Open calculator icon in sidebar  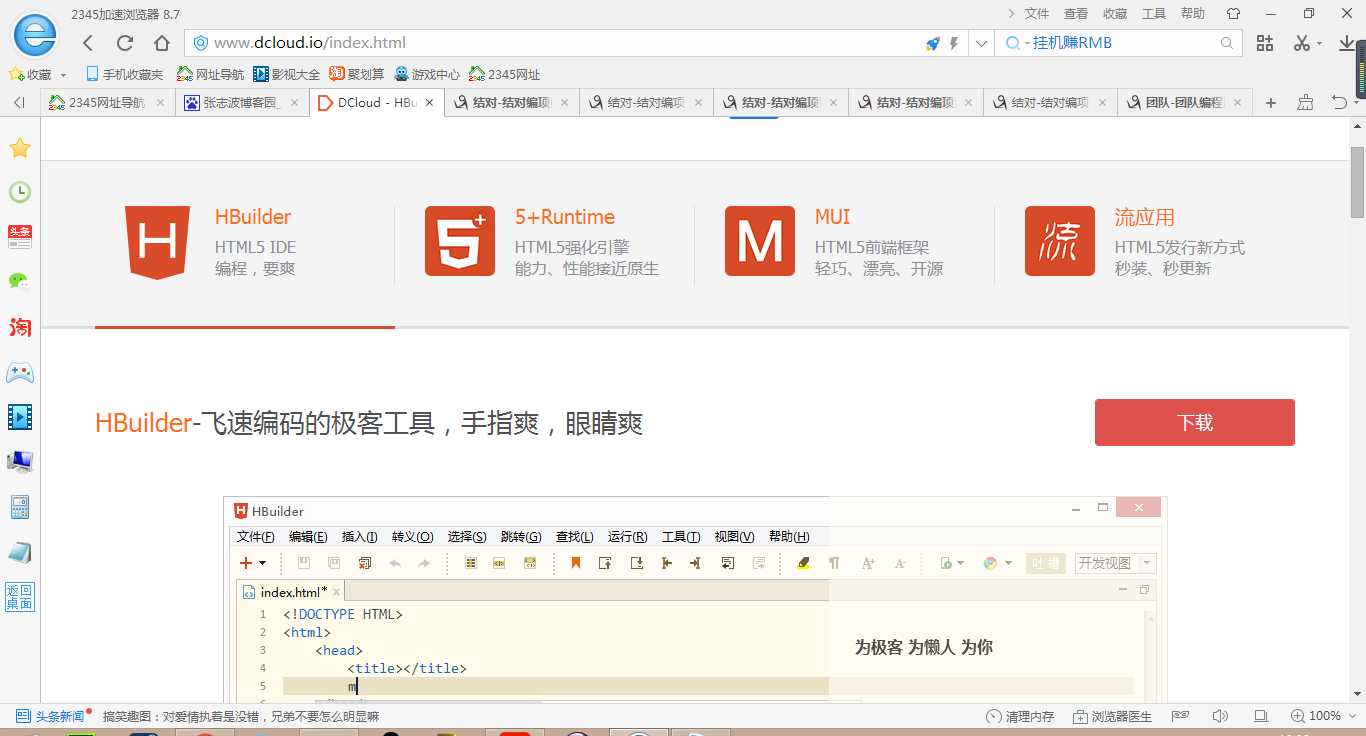(x=20, y=507)
